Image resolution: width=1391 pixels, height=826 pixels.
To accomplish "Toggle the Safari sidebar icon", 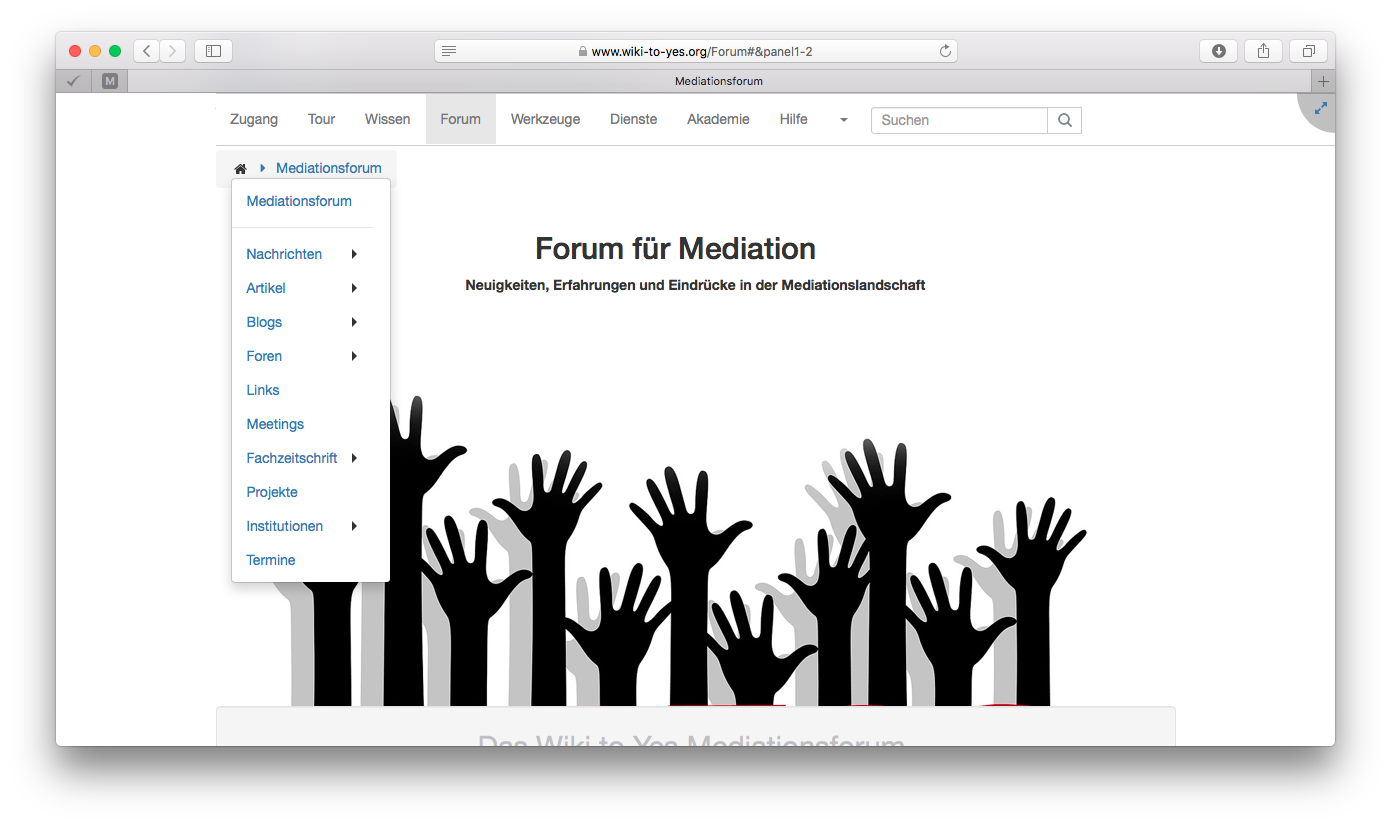I will (x=213, y=51).
